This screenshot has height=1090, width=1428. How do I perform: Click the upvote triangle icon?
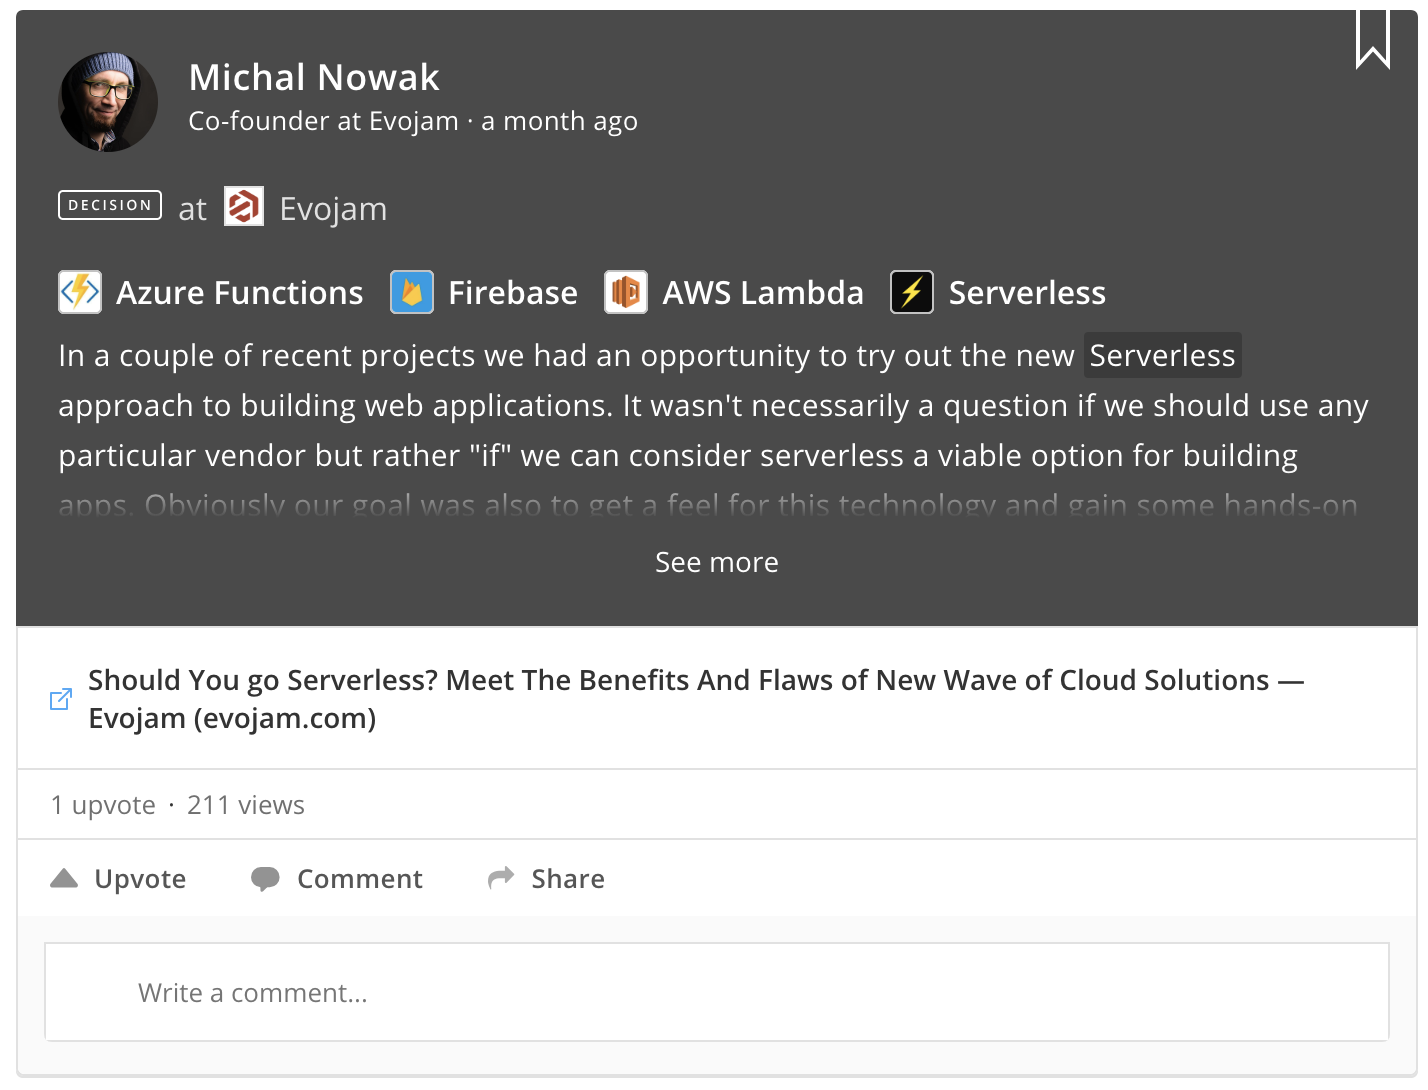click(64, 878)
